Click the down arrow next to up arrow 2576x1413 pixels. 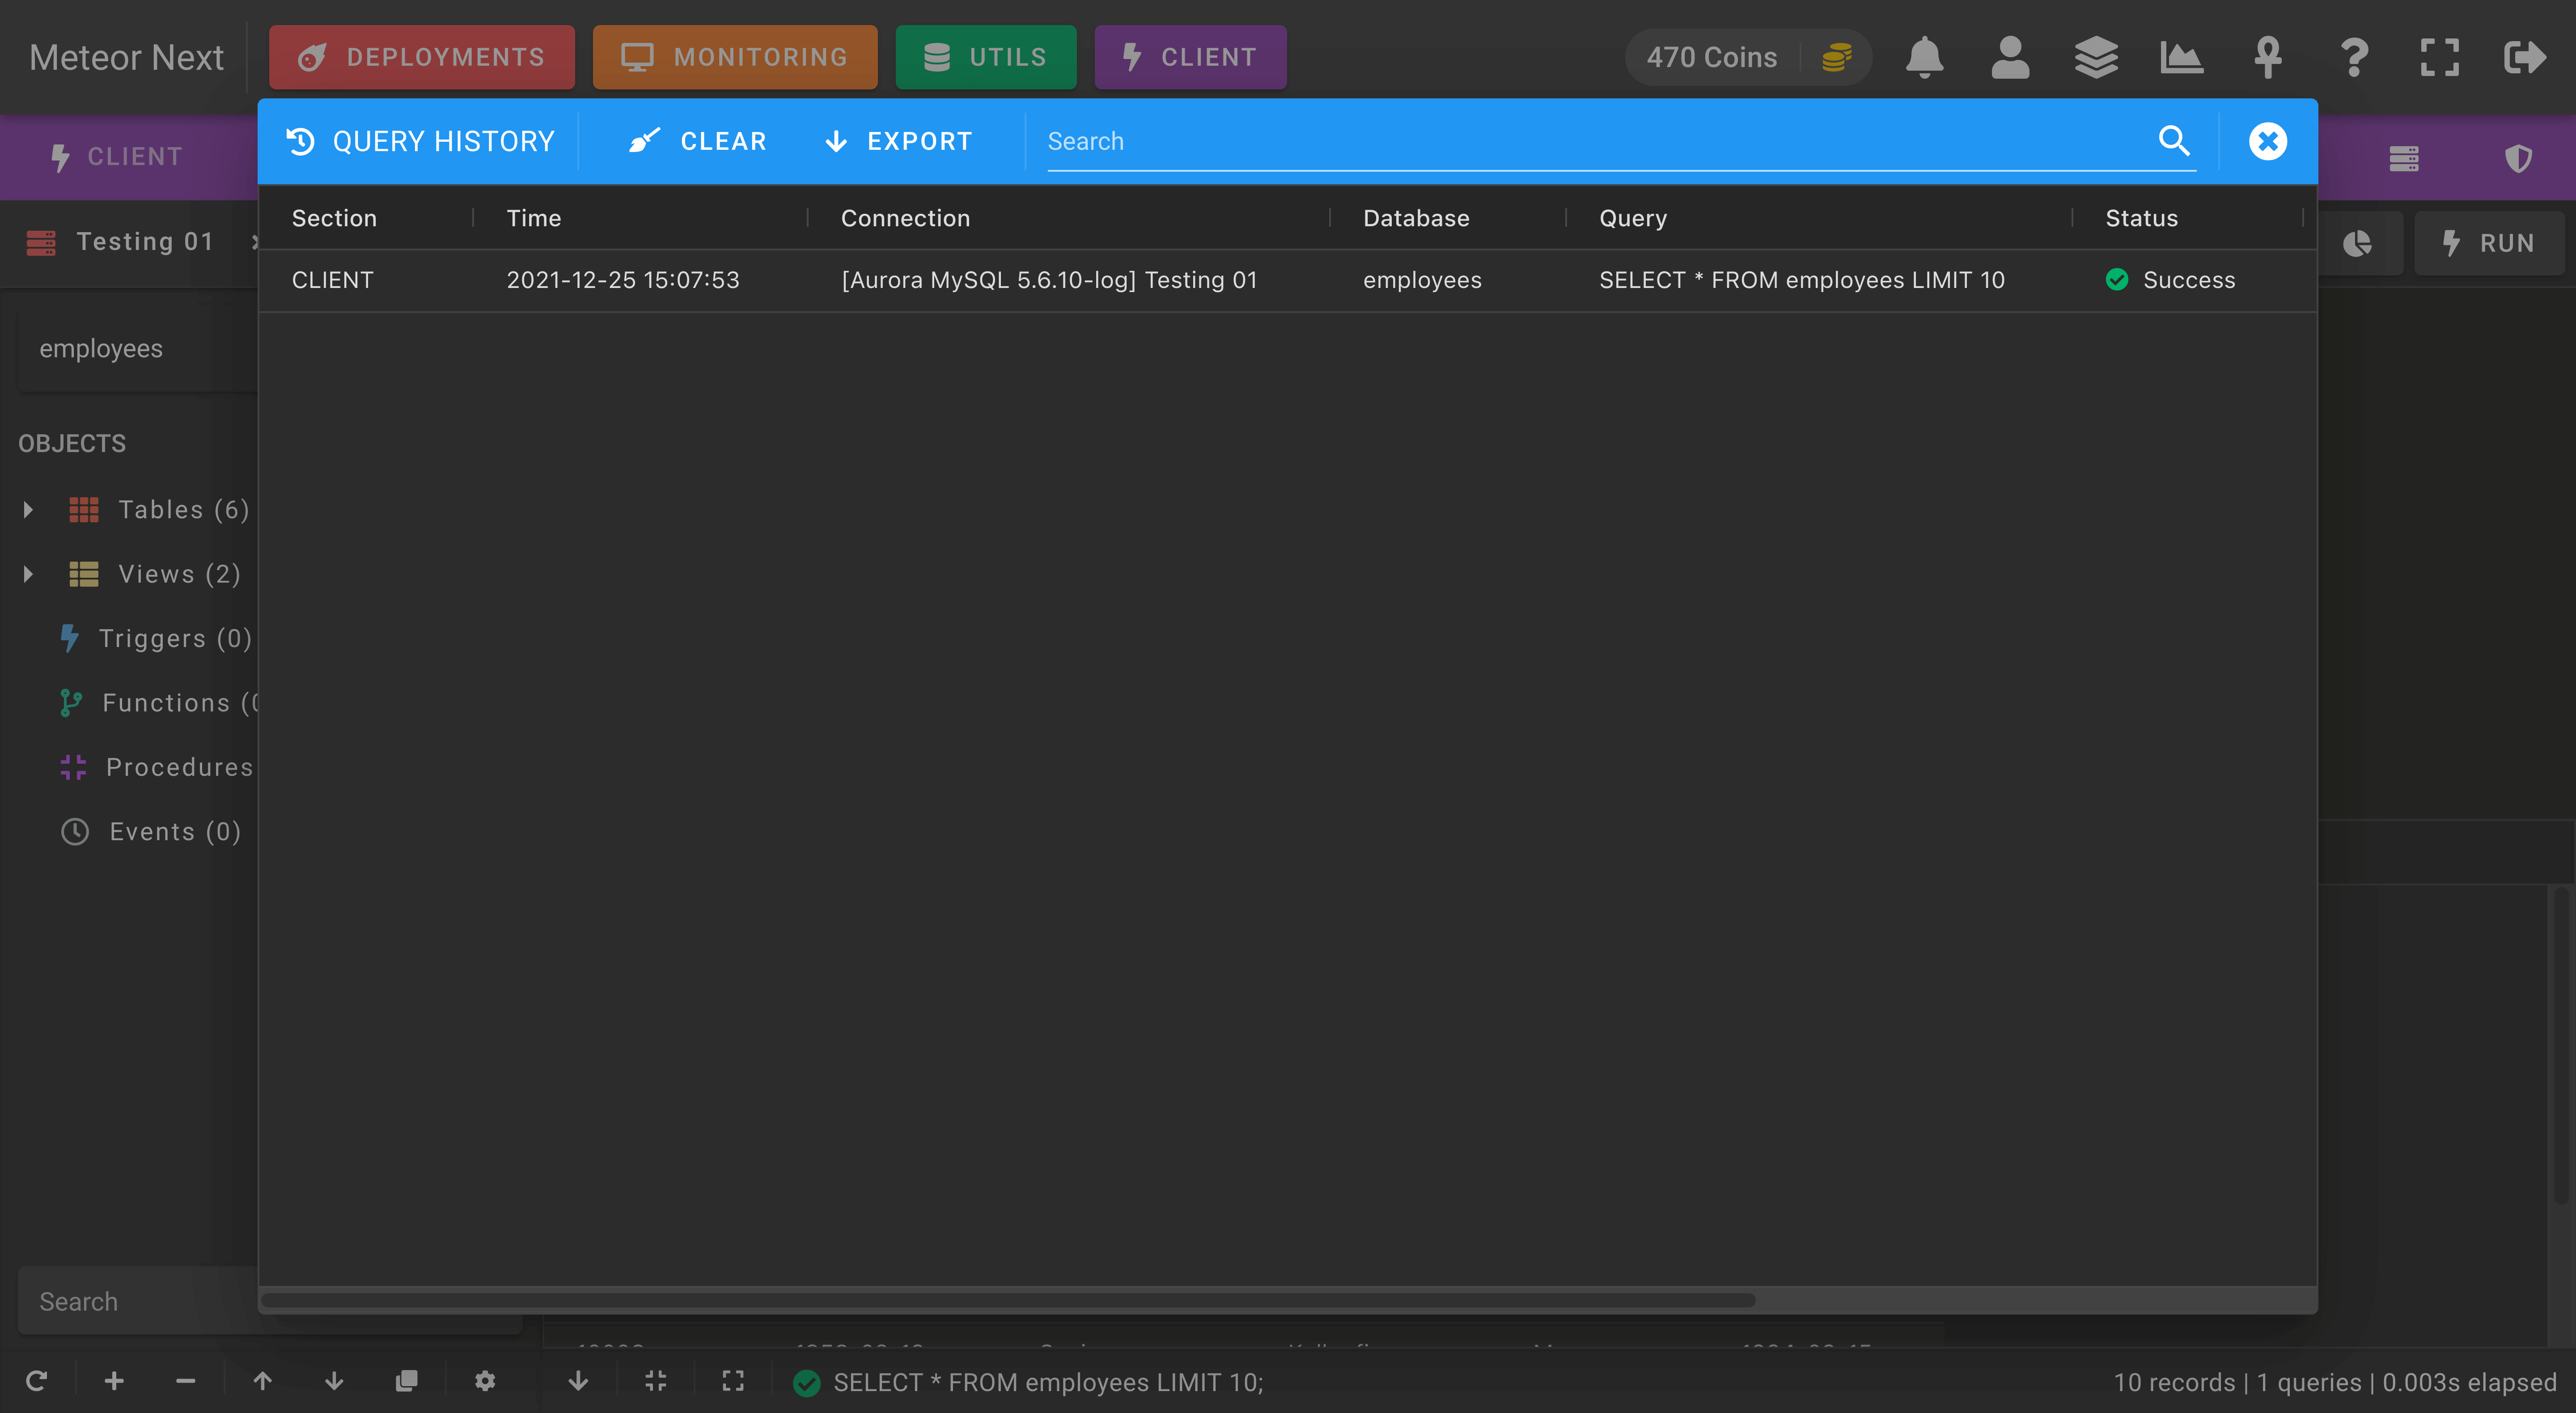tap(334, 1381)
